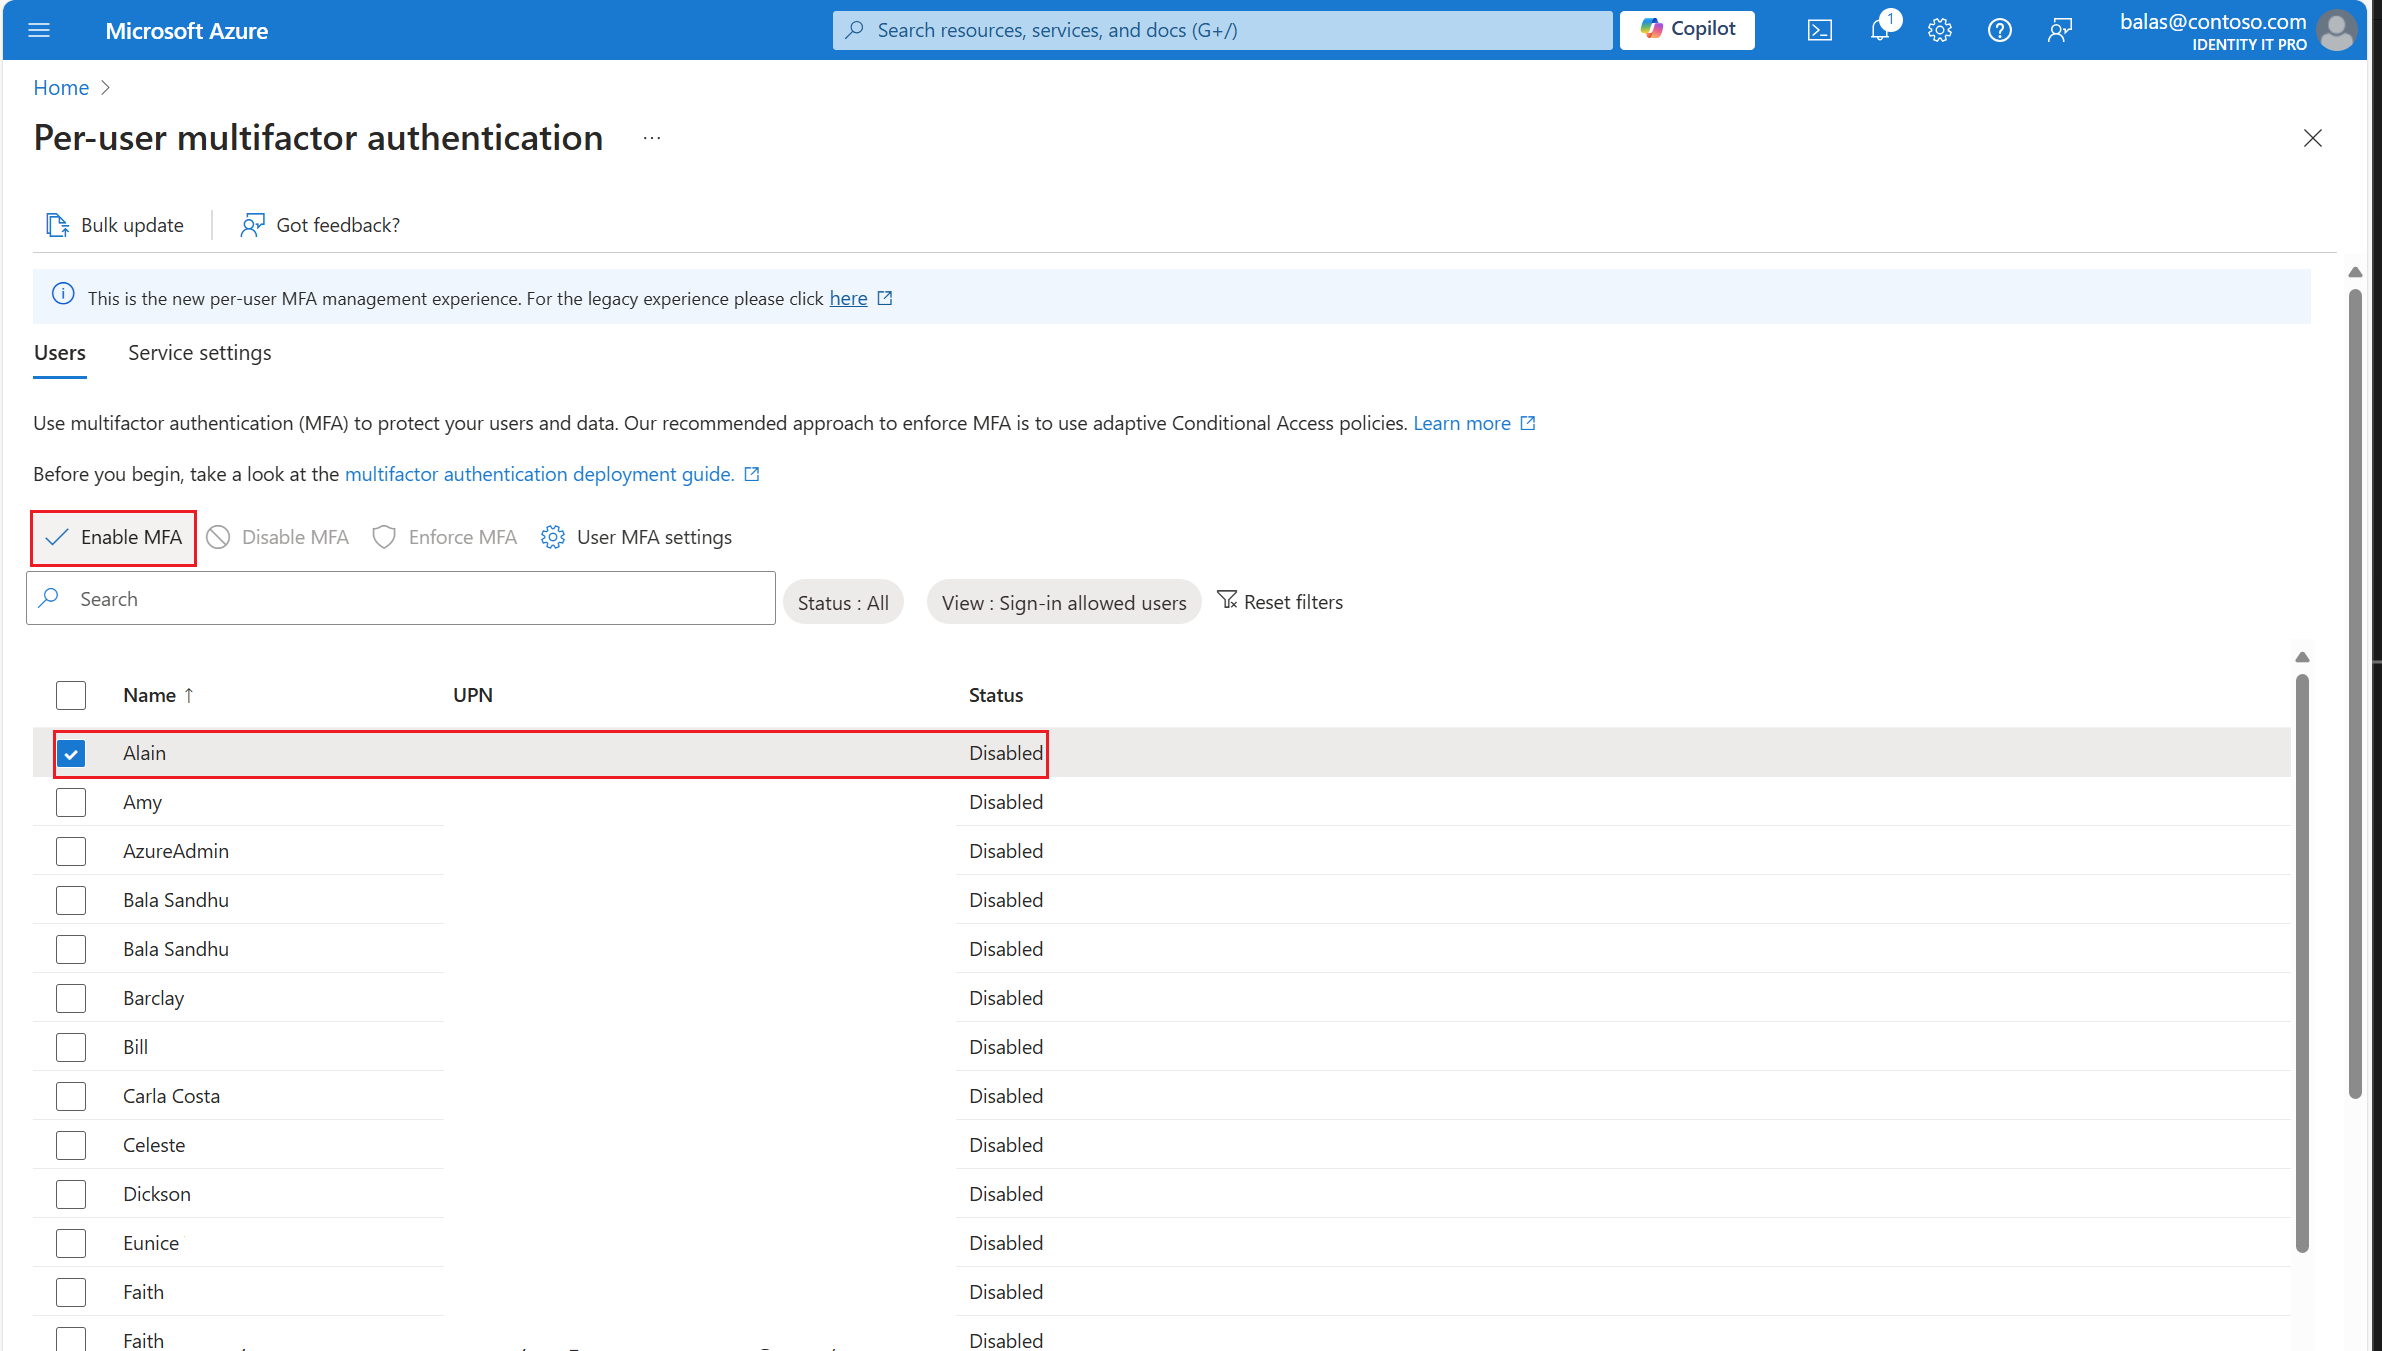Expand the ellipsis menu options
This screenshot has width=2382, height=1351.
click(x=653, y=137)
